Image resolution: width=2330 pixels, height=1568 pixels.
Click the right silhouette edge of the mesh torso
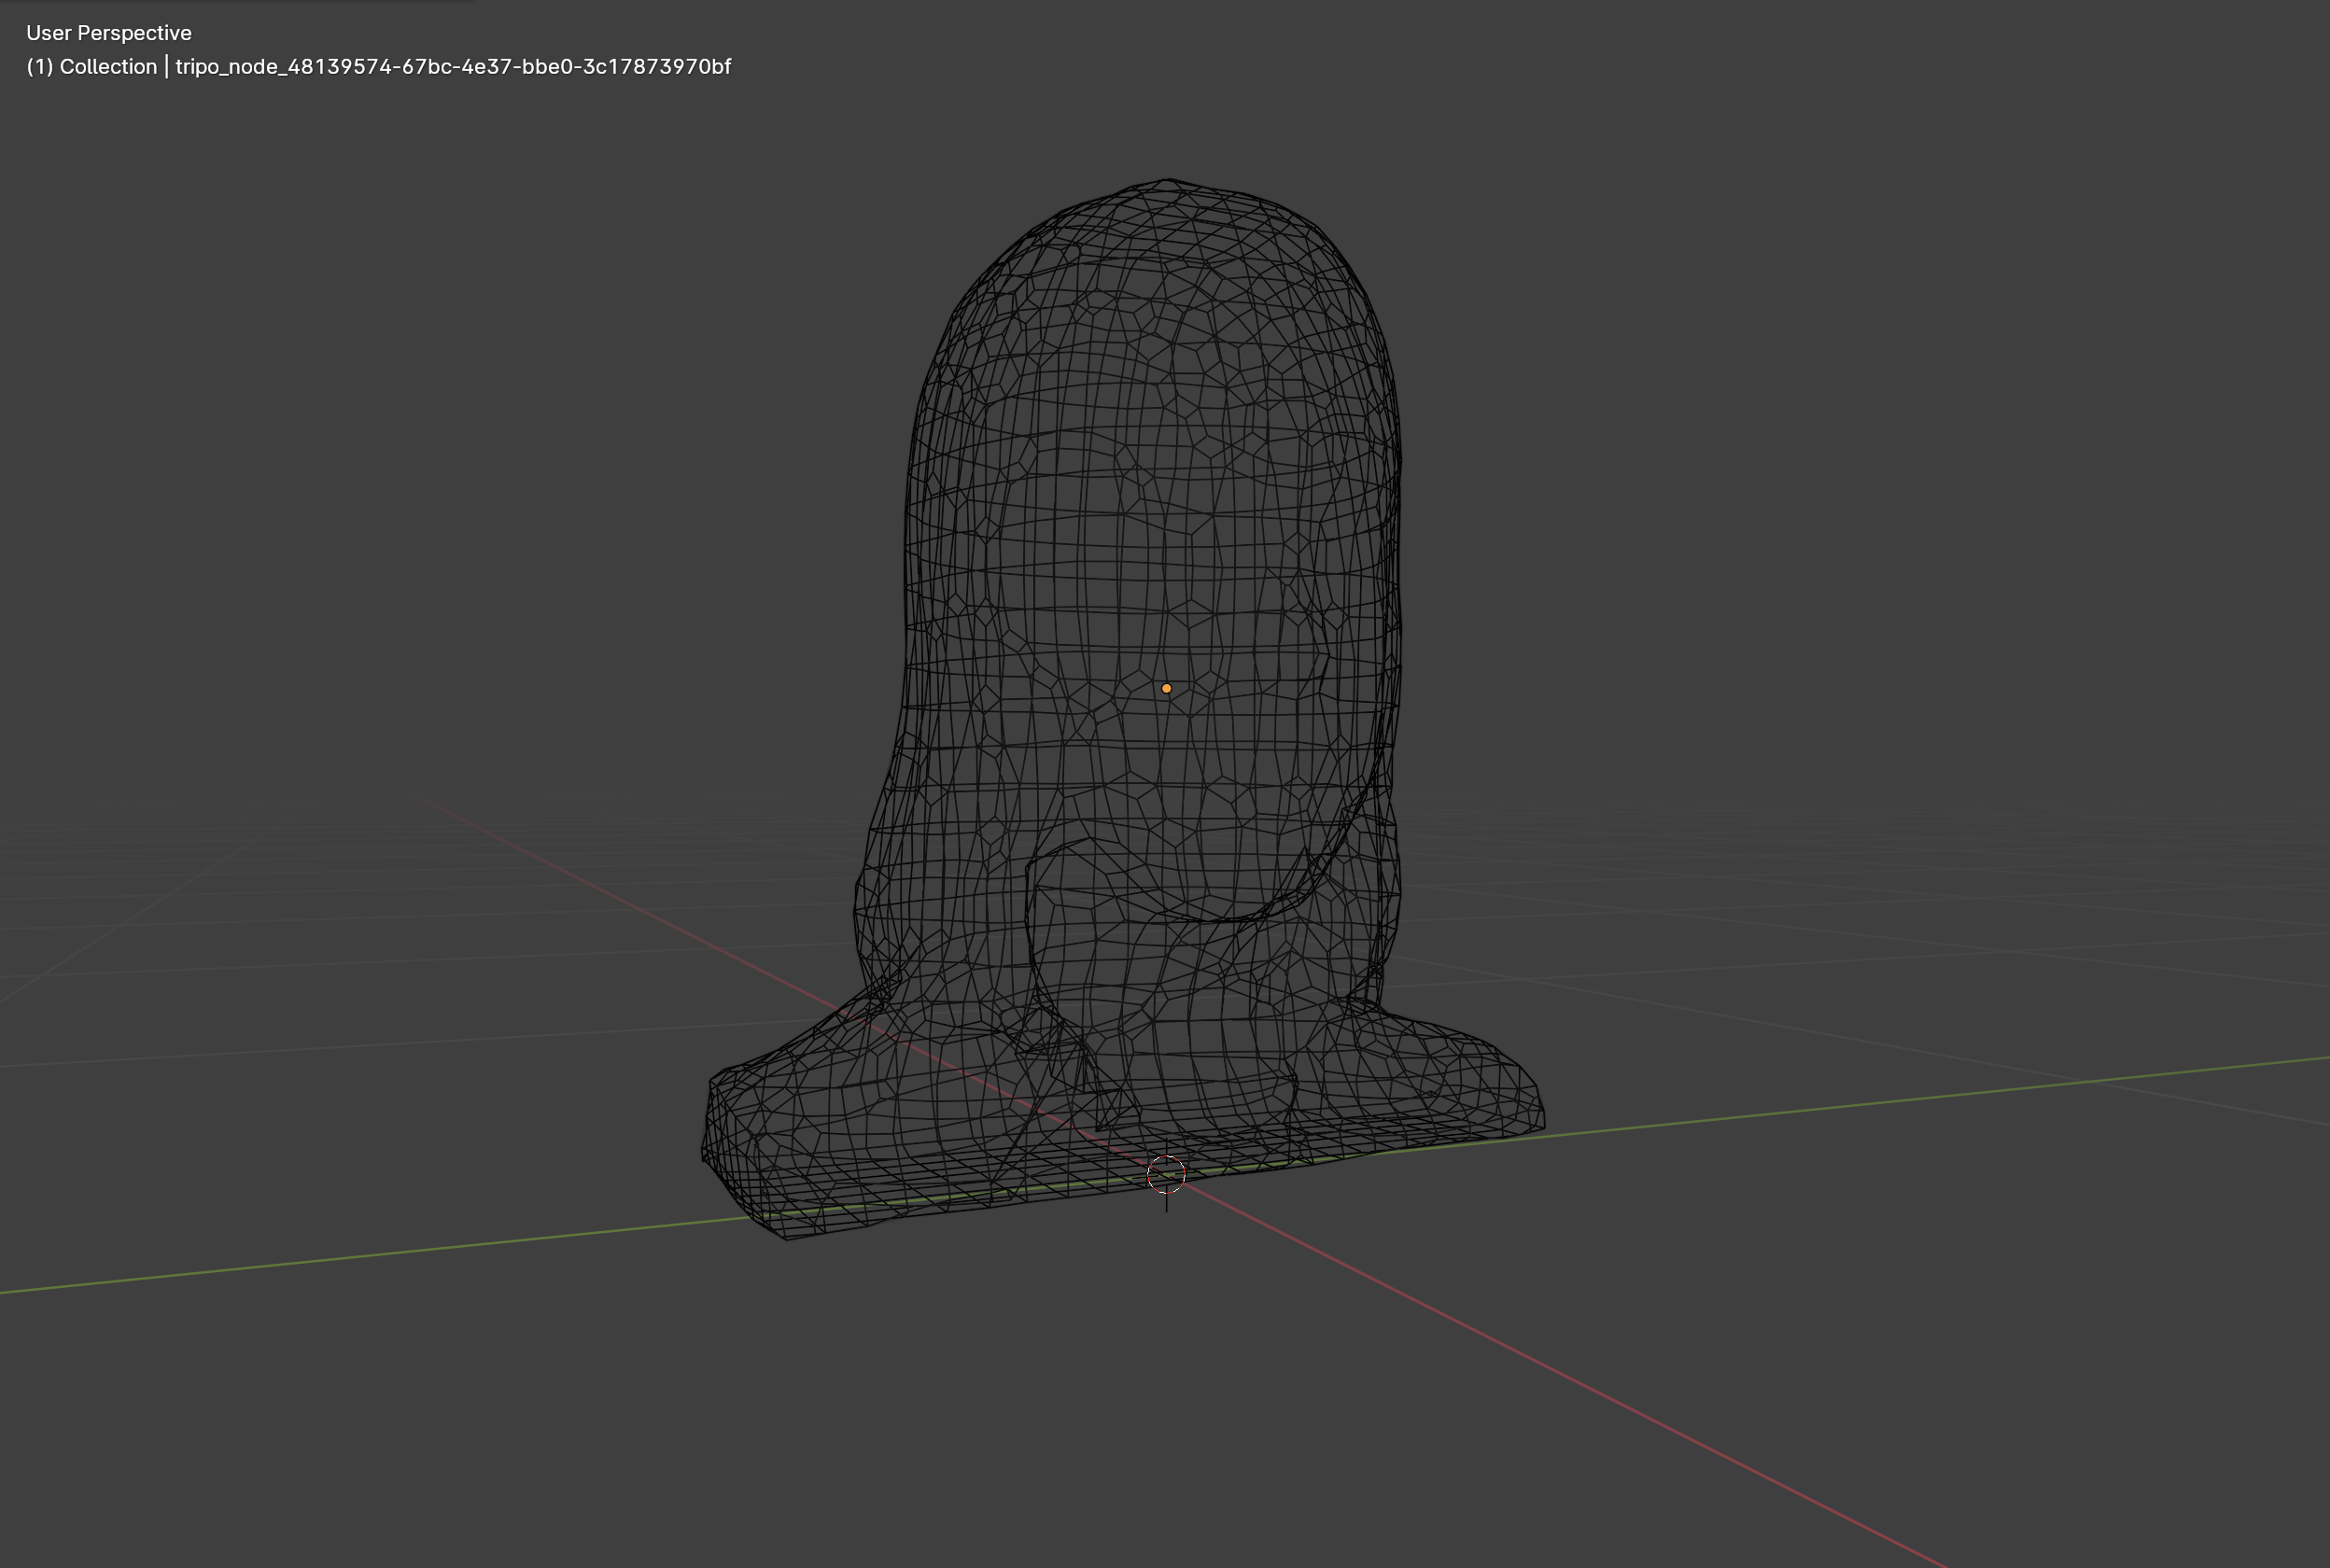click(1398, 600)
